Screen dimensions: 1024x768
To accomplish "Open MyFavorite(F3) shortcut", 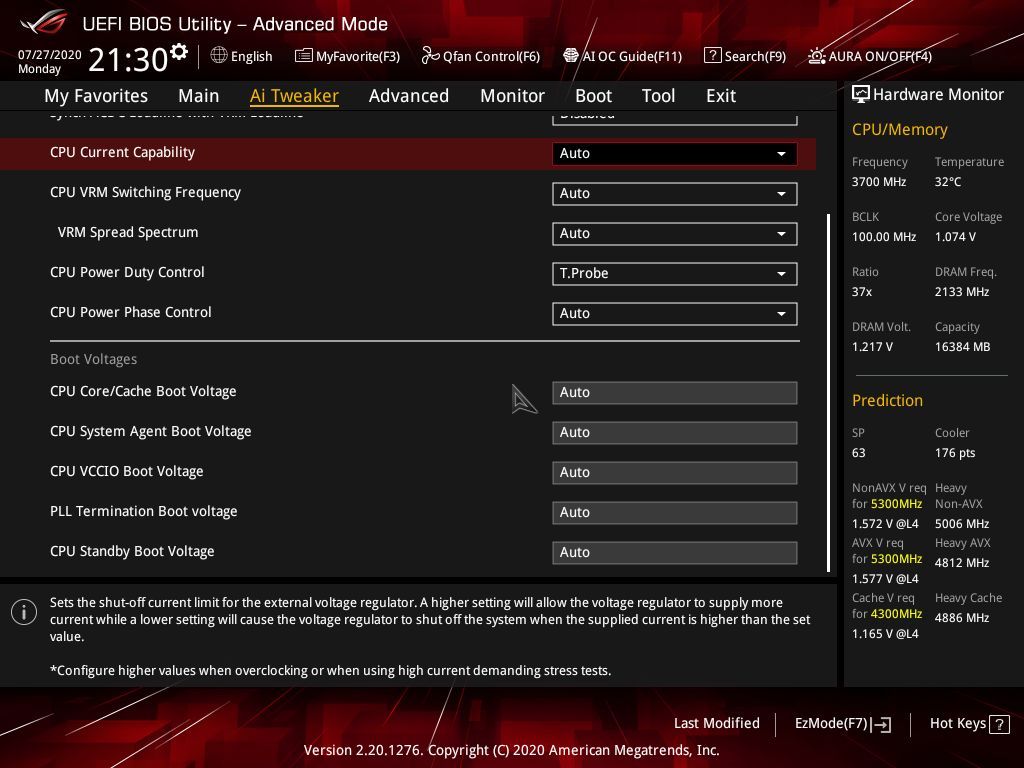I will (x=347, y=56).
